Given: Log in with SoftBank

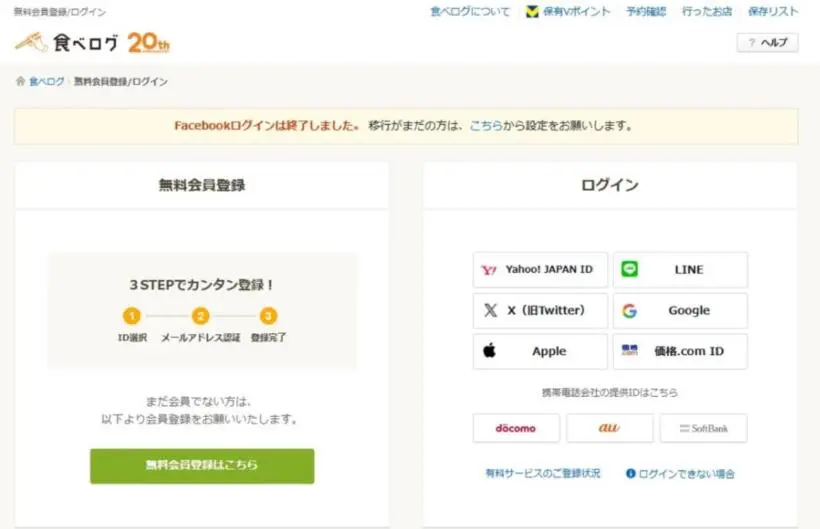Looking at the screenshot, I should pos(703,428).
